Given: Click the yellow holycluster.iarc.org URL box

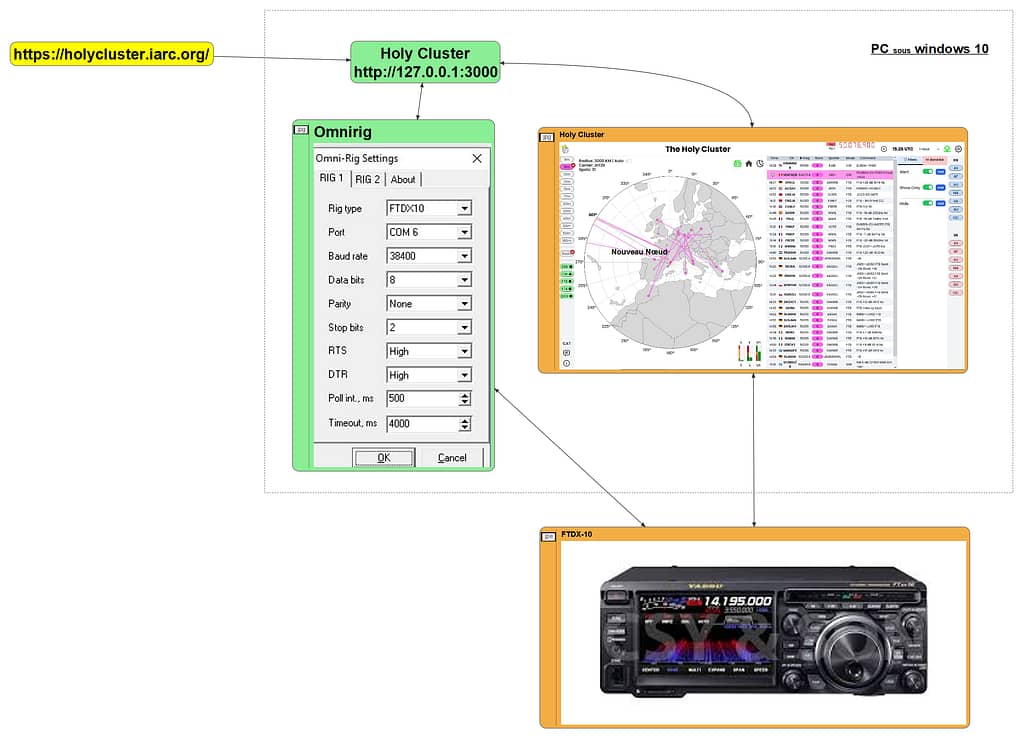Looking at the screenshot, I should (x=112, y=54).
